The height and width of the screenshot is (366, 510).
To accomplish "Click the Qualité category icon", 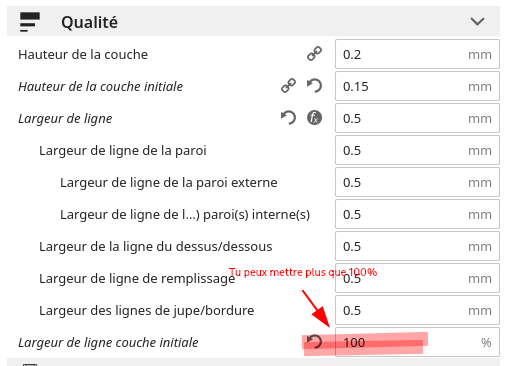I will coord(30,22).
